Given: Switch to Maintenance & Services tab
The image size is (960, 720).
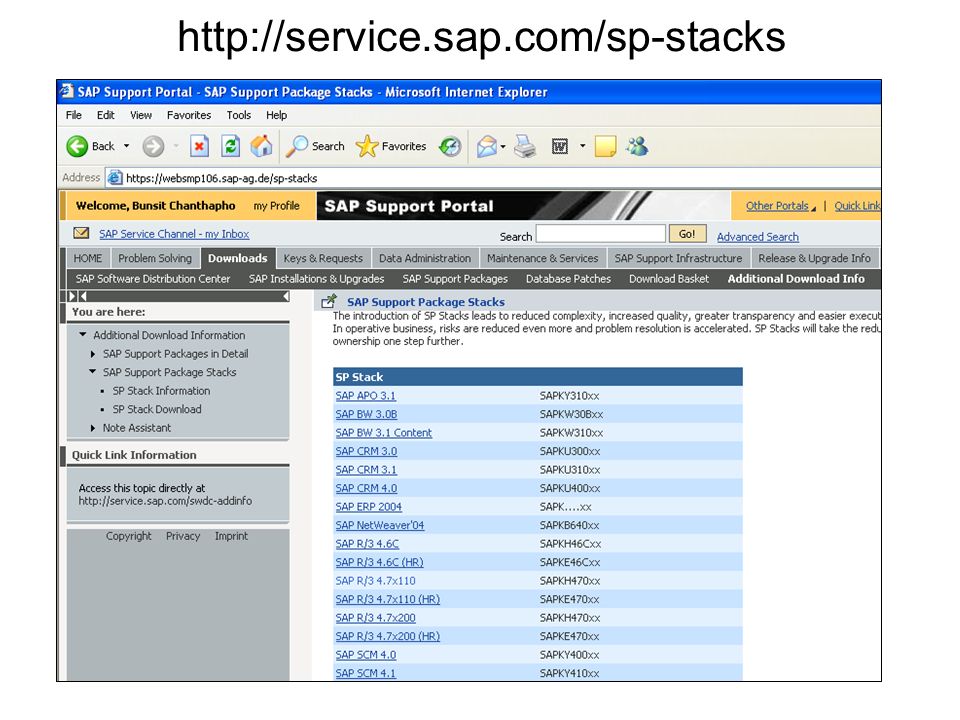Looking at the screenshot, I should (542, 258).
